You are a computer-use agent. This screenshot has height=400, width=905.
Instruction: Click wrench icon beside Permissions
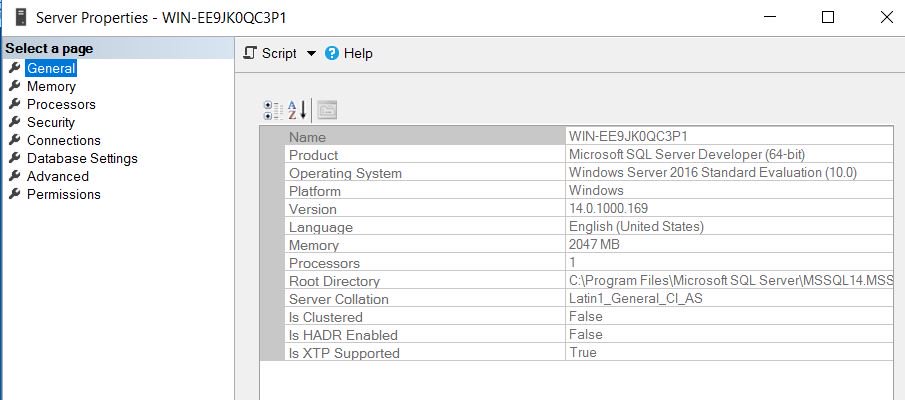[x=15, y=193]
